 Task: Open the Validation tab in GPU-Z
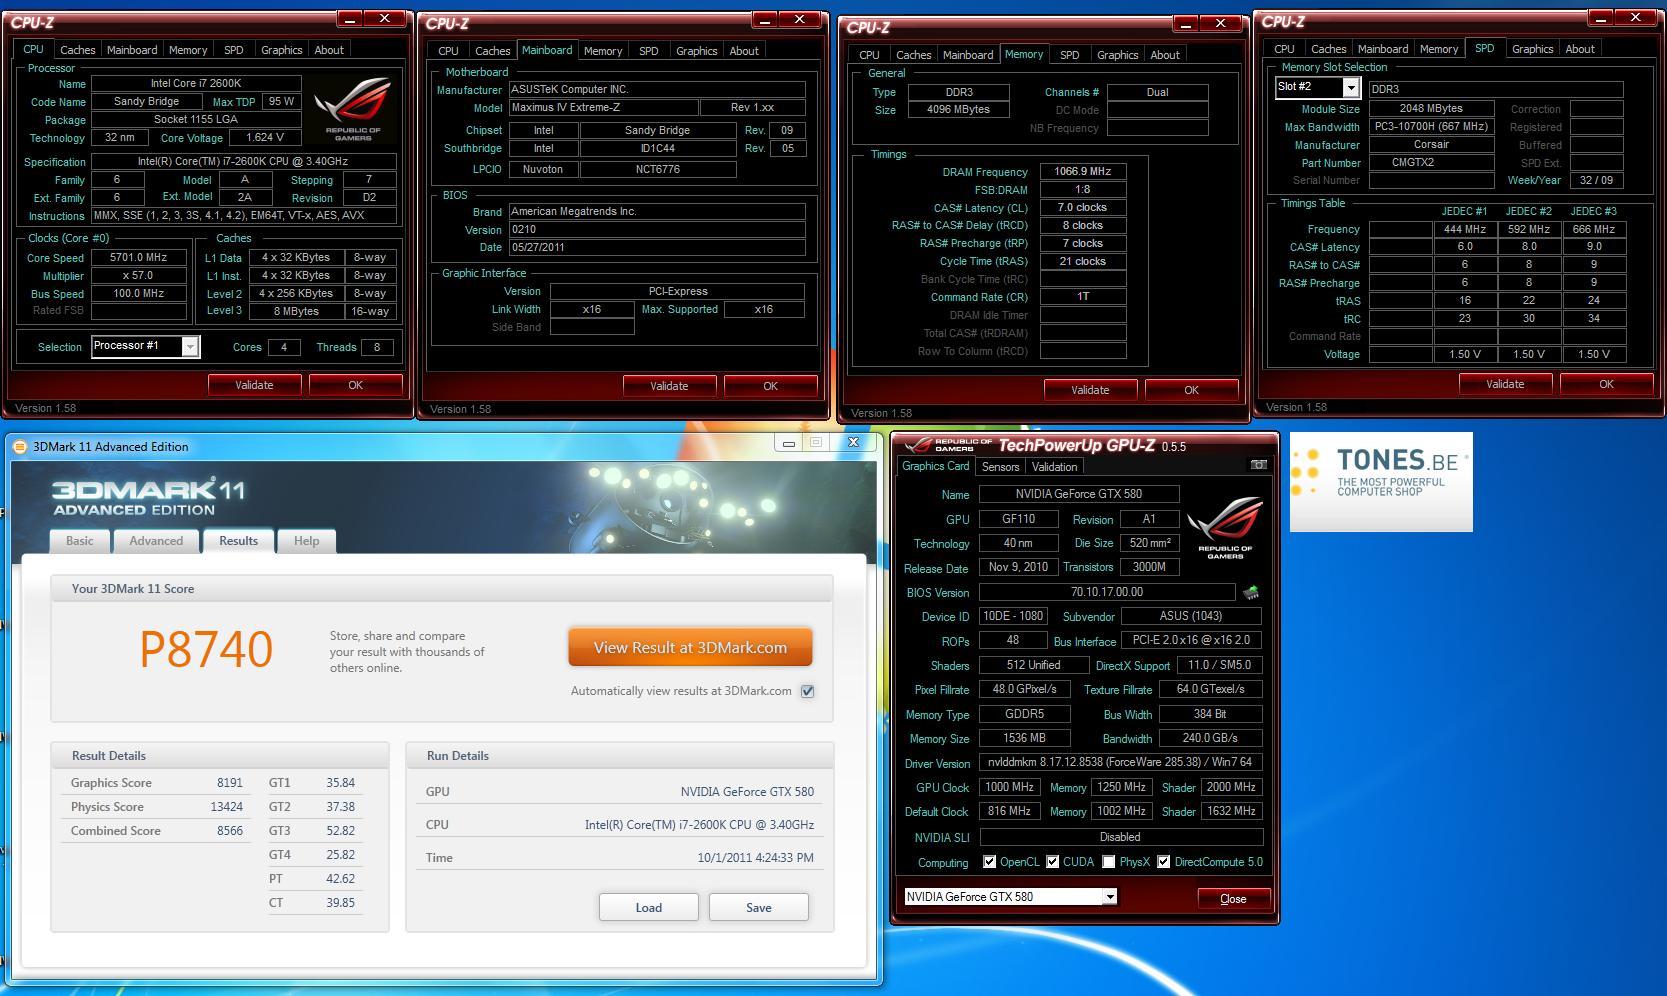(x=1054, y=467)
